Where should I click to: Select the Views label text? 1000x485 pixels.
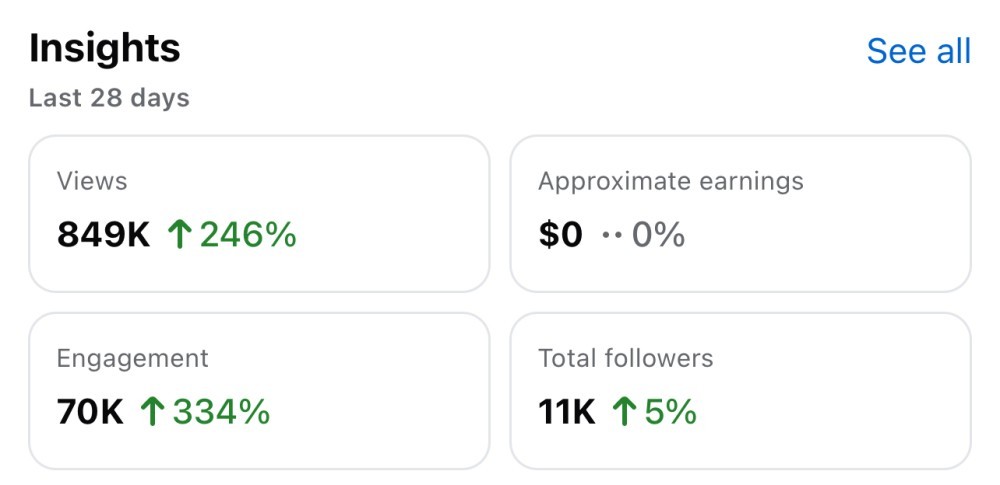point(92,181)
